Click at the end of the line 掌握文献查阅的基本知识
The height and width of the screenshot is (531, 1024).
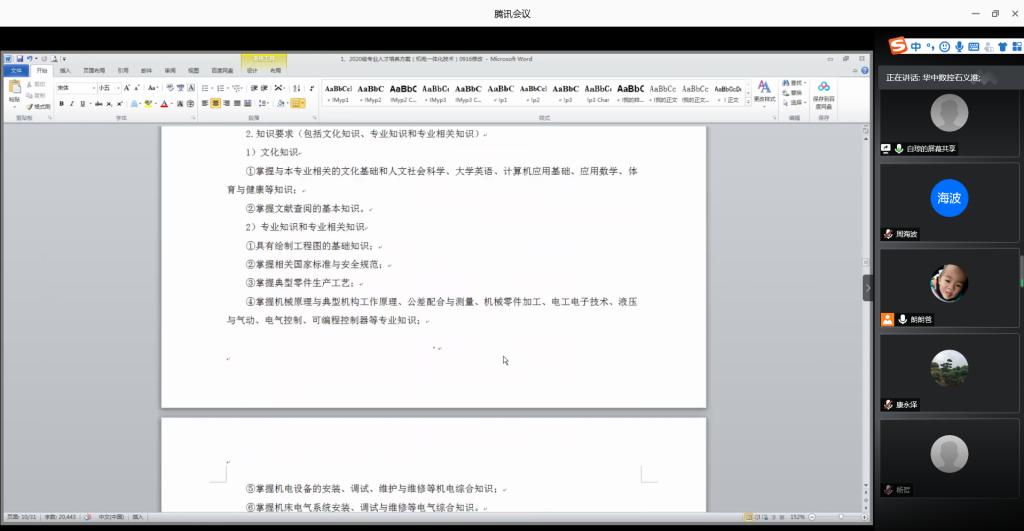(368, 209)
